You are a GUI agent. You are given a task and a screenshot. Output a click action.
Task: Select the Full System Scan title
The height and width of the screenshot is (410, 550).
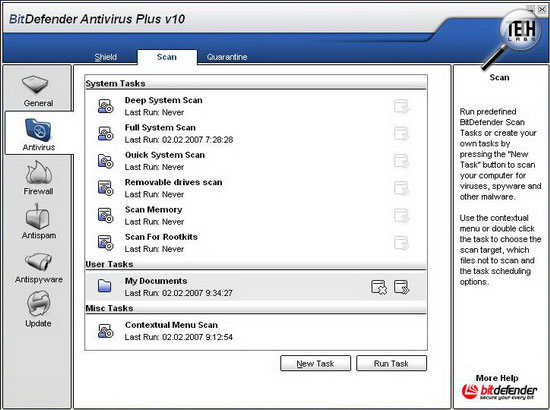pyautogui.click(x=160, y=128)
